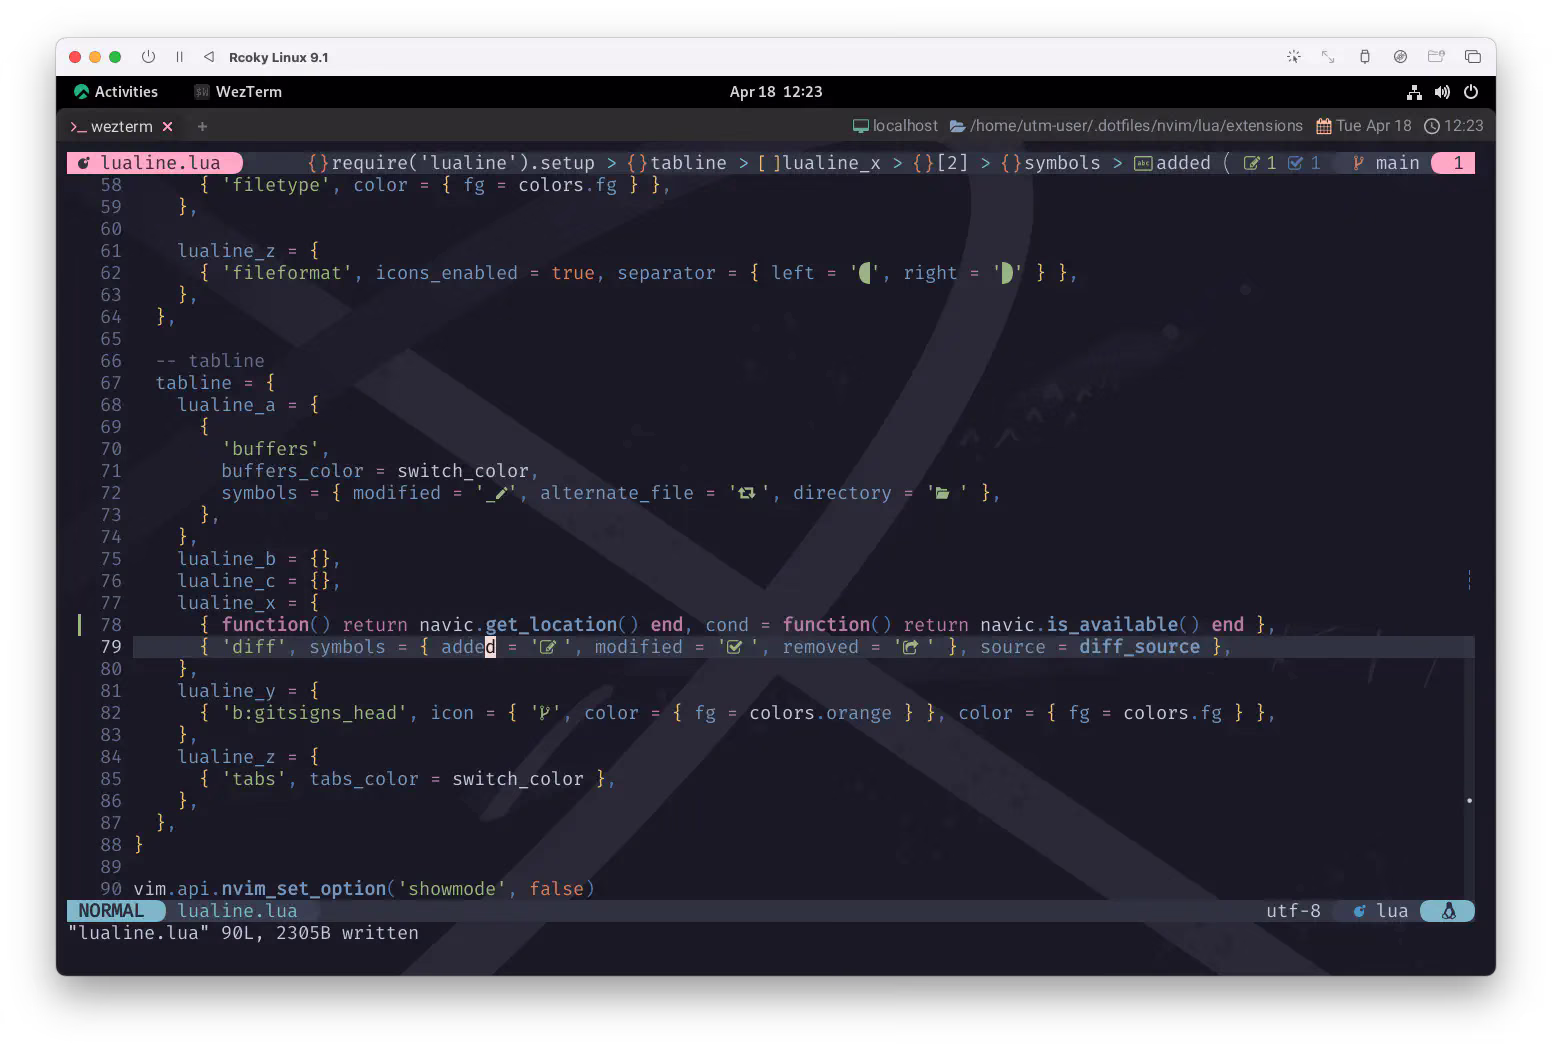Click the folder icon before the path
The image size is (1552, 1050).
(x=957, y=126)
